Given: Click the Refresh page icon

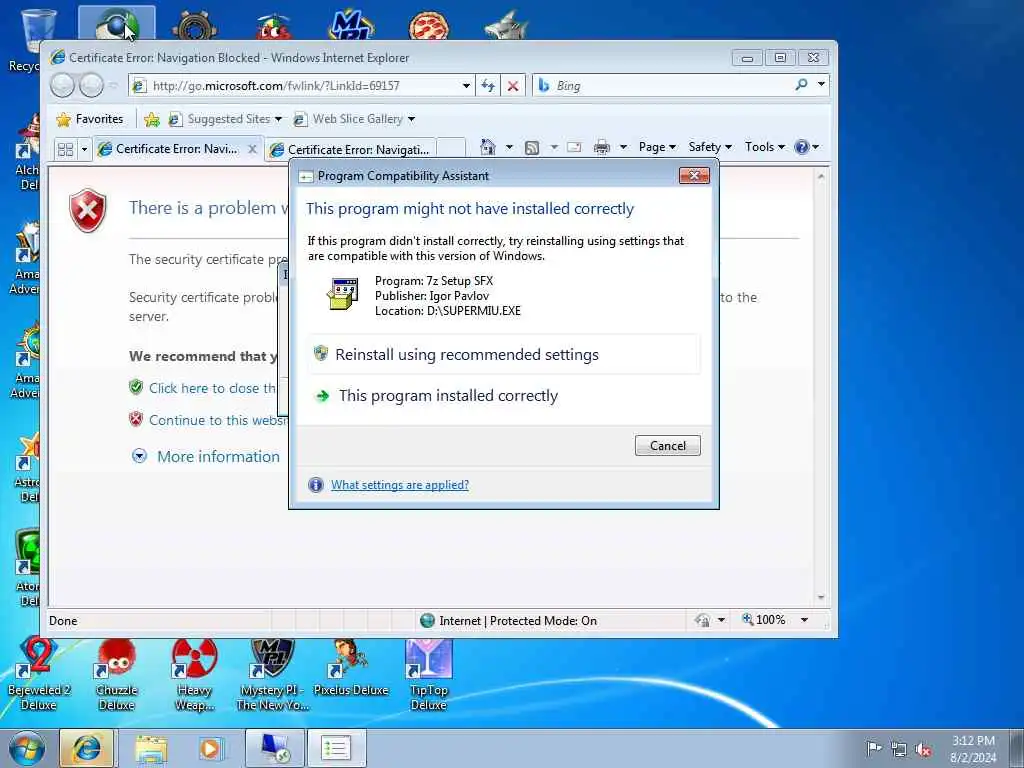Looking at the screenshot, I should point(488,86).
